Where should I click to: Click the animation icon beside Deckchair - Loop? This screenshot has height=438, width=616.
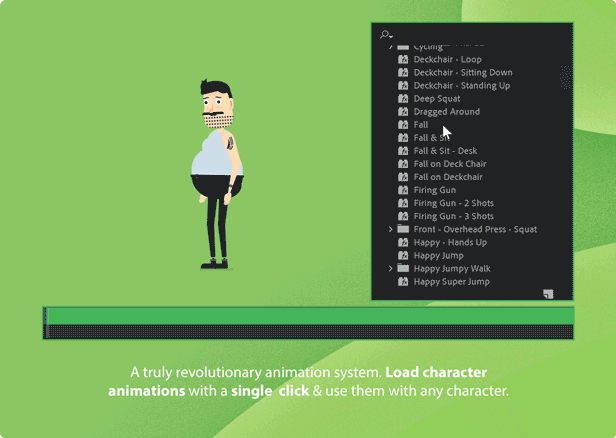coord(403,60)
